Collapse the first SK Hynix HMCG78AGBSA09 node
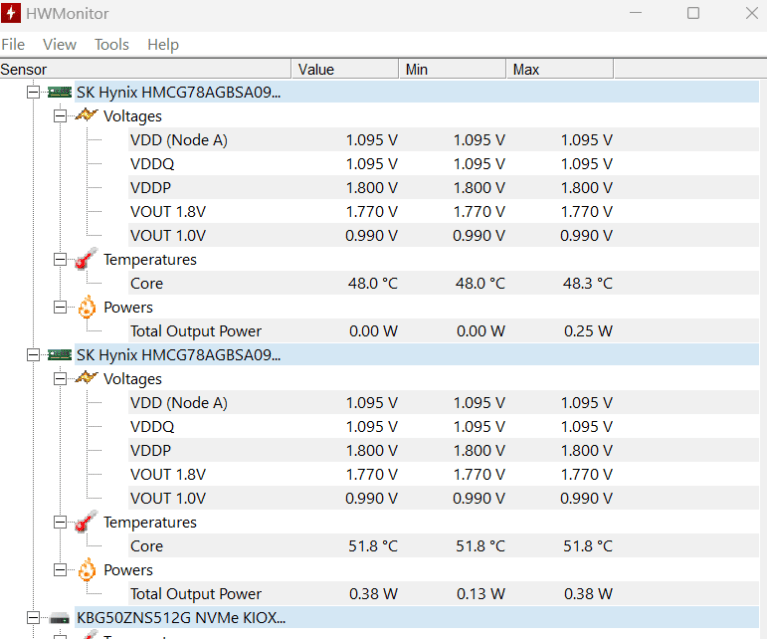Viewport: 767px width, 639px height. [x=33, y=92]
